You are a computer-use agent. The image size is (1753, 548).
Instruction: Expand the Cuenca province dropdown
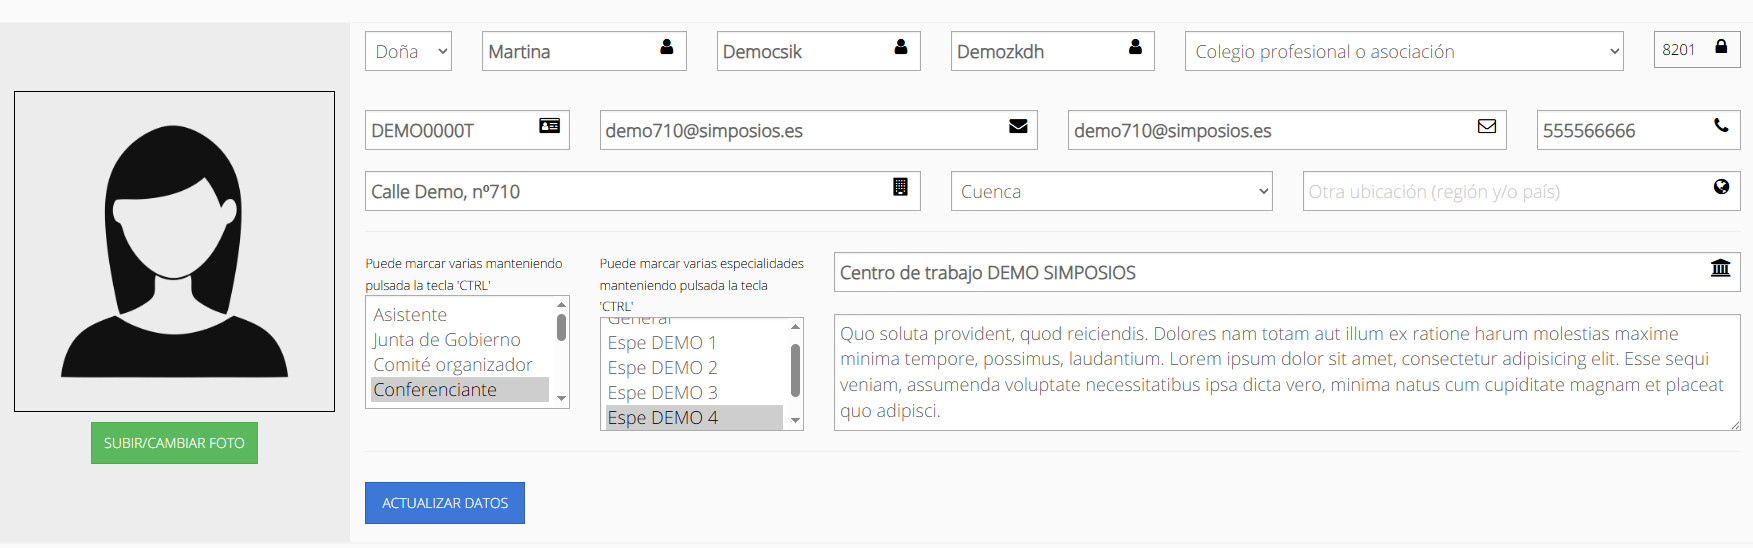(x=1111, y=191)
